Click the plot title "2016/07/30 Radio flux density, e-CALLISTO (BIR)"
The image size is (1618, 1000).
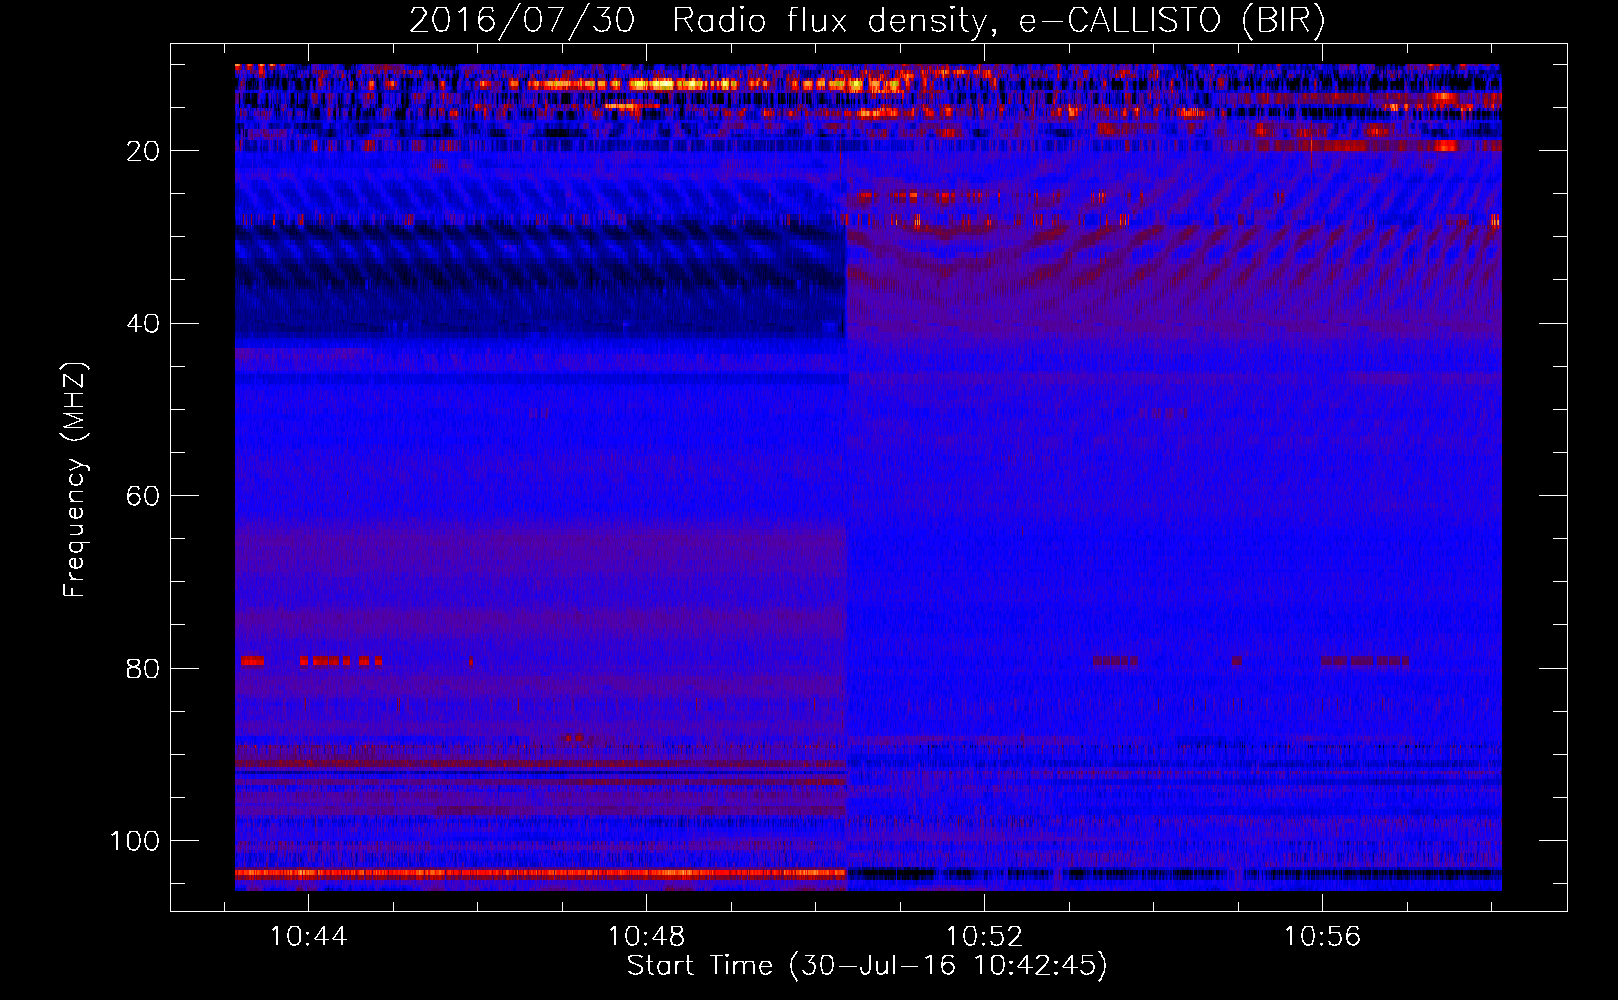[867, 21]
